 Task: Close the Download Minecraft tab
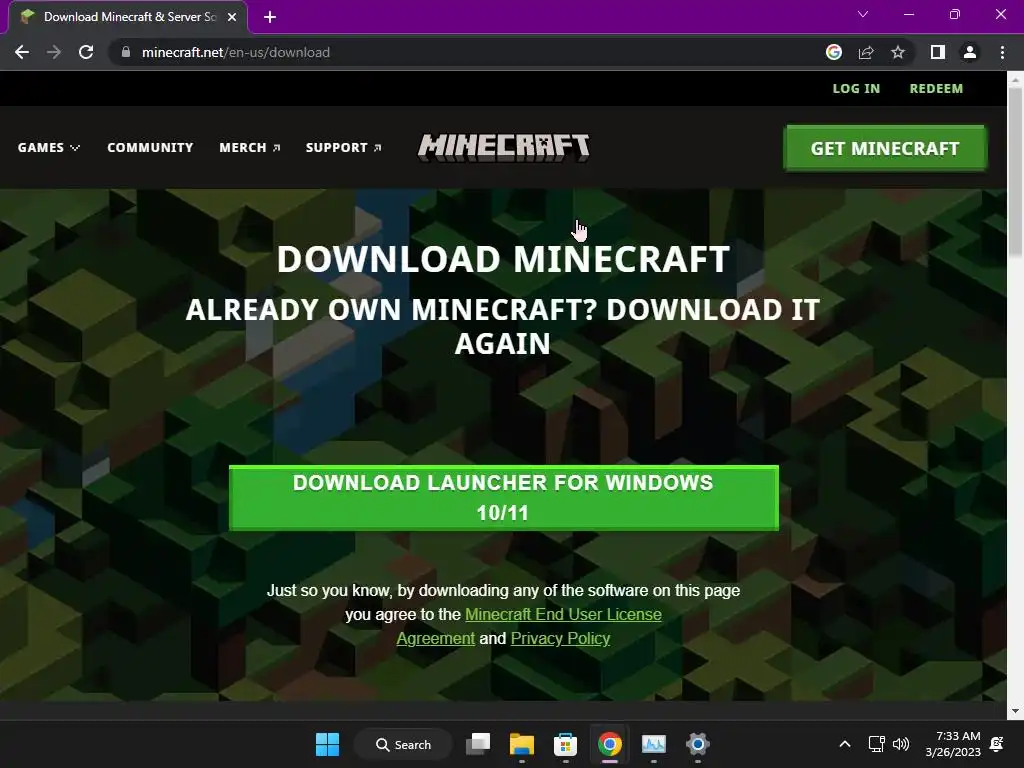(x=232, y=17)
